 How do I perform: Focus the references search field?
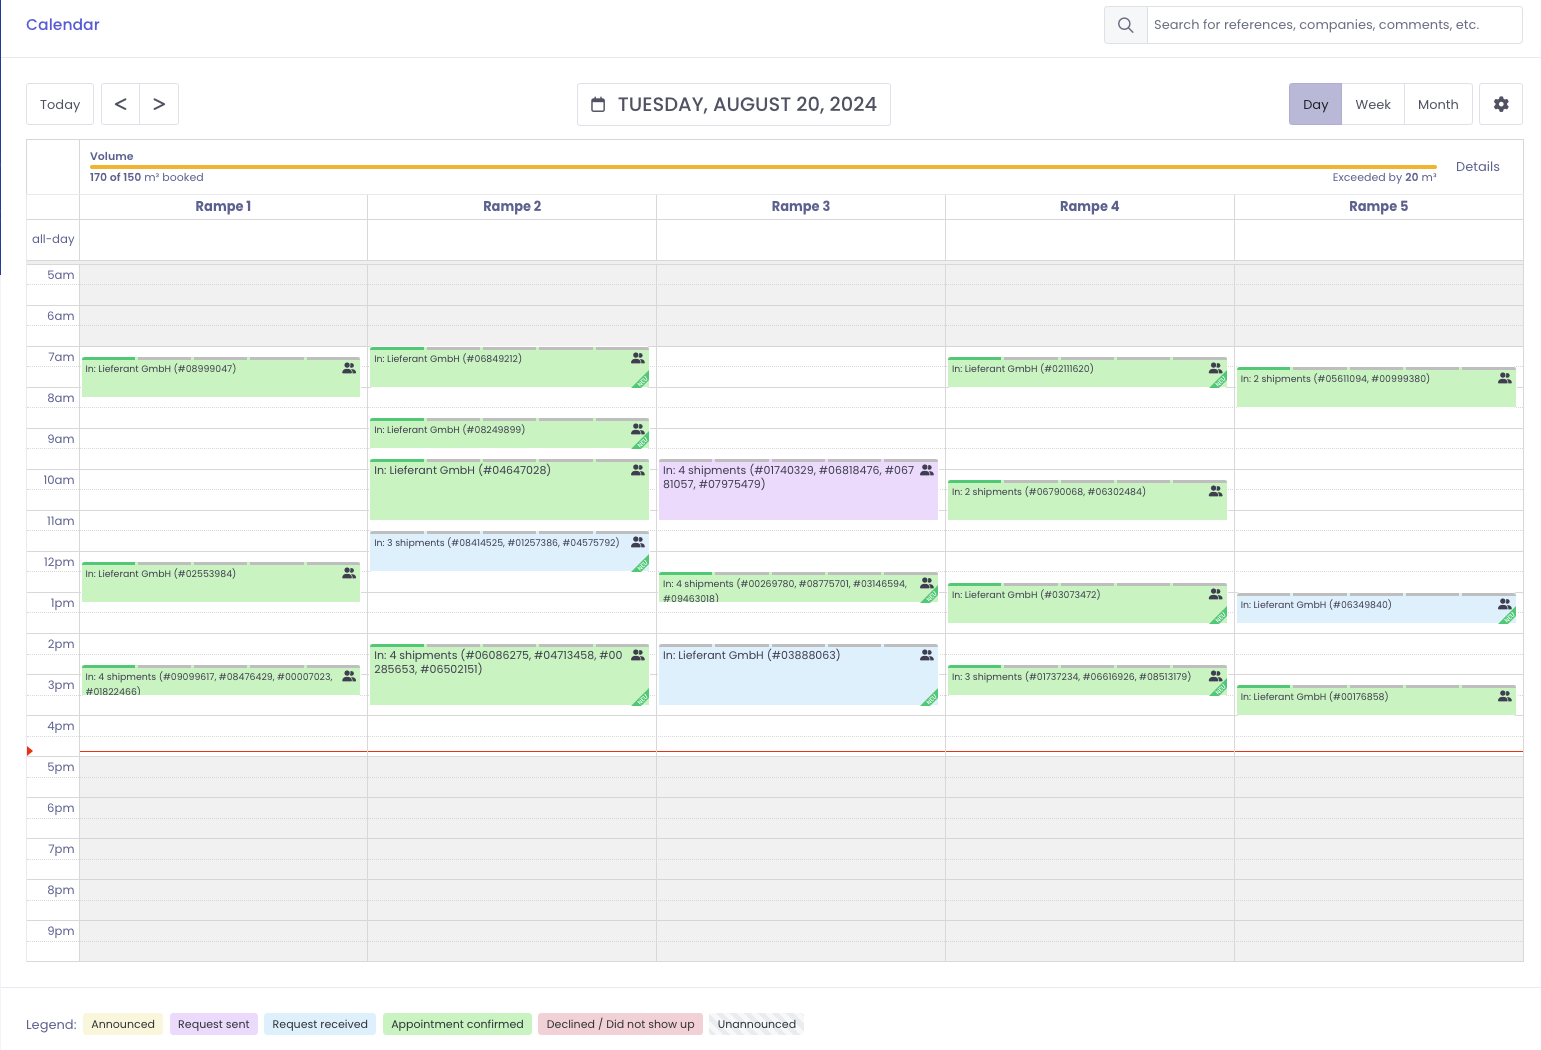(1333, 25)
